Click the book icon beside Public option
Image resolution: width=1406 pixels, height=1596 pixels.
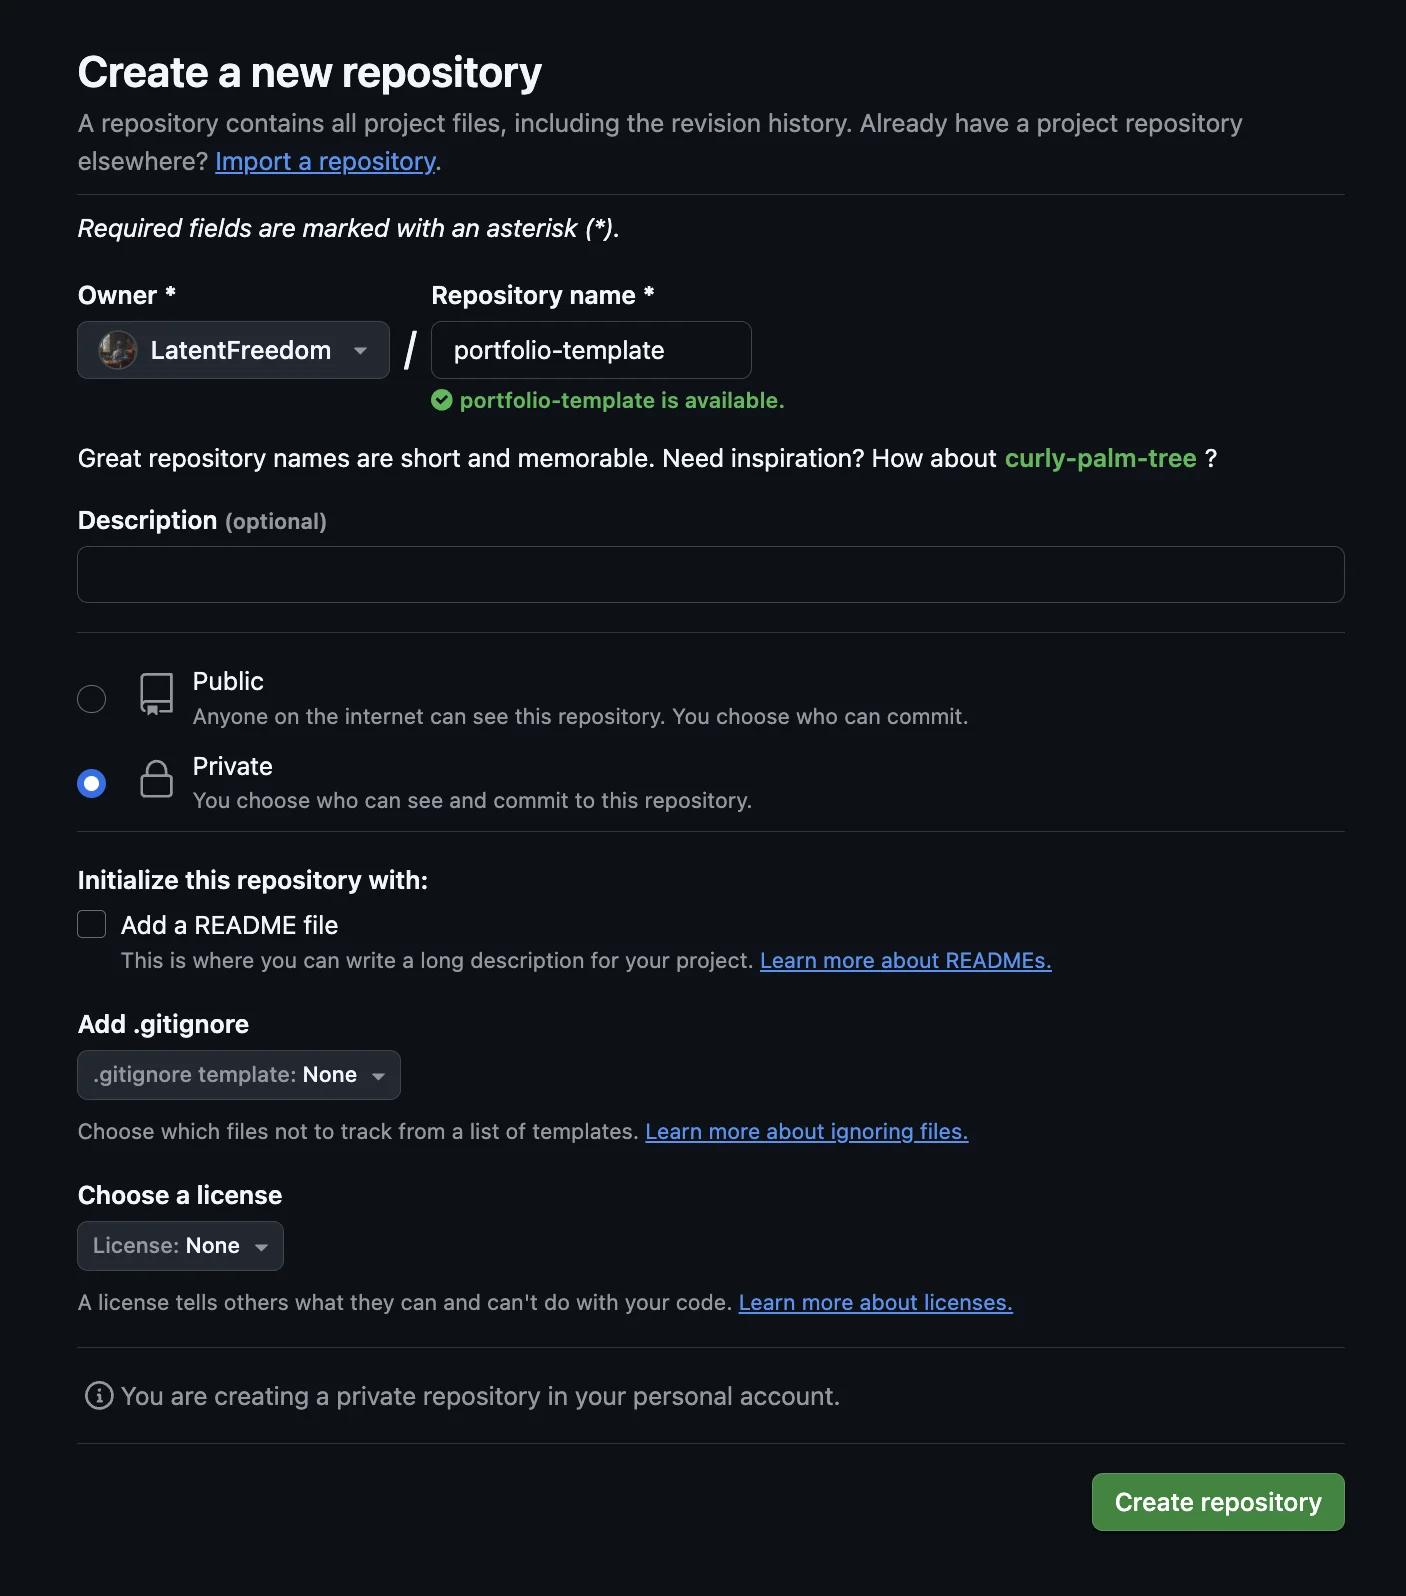pyautogui.click(x=155, y=696)
